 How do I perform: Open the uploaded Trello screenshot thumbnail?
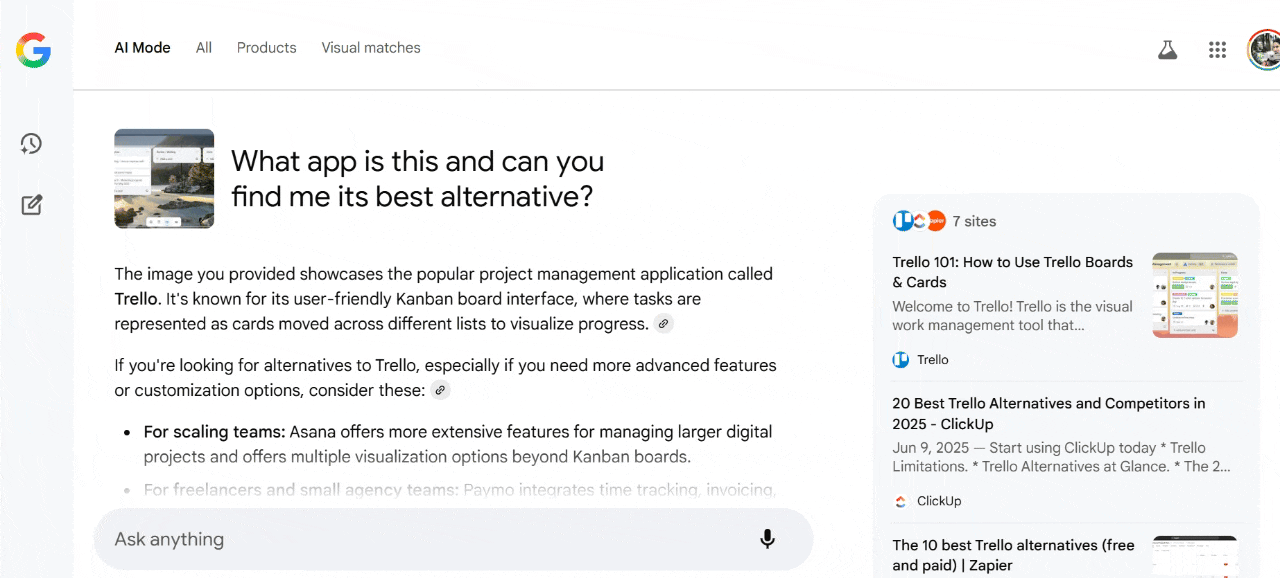(164, 178)
